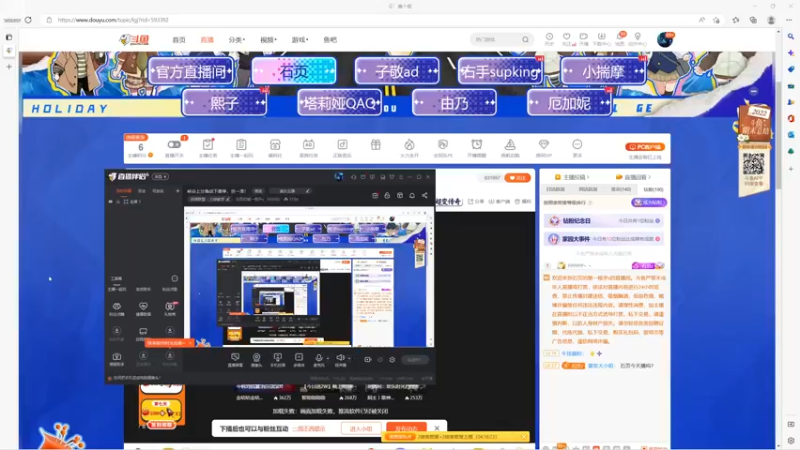Open watch history clock icon
The image size is (800, 450).
[549, 37]
